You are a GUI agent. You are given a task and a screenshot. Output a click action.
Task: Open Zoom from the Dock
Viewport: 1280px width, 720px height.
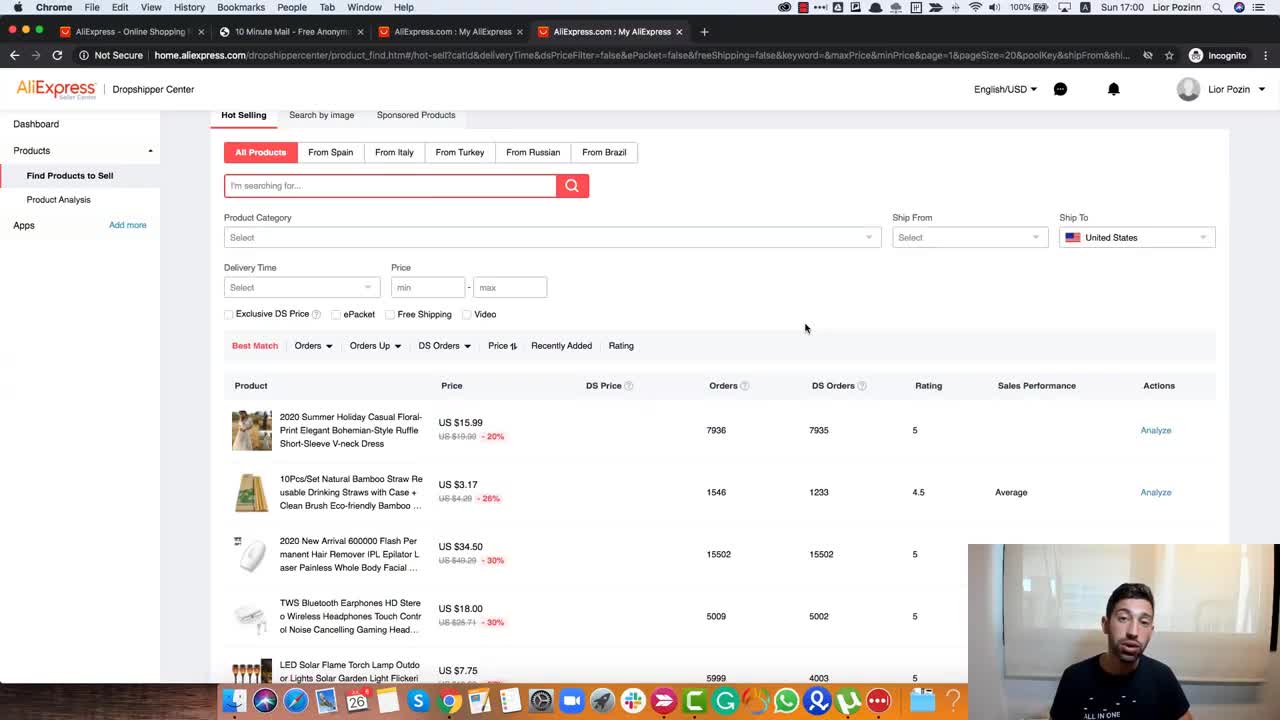pyautogui.click(x=571, y=701)
